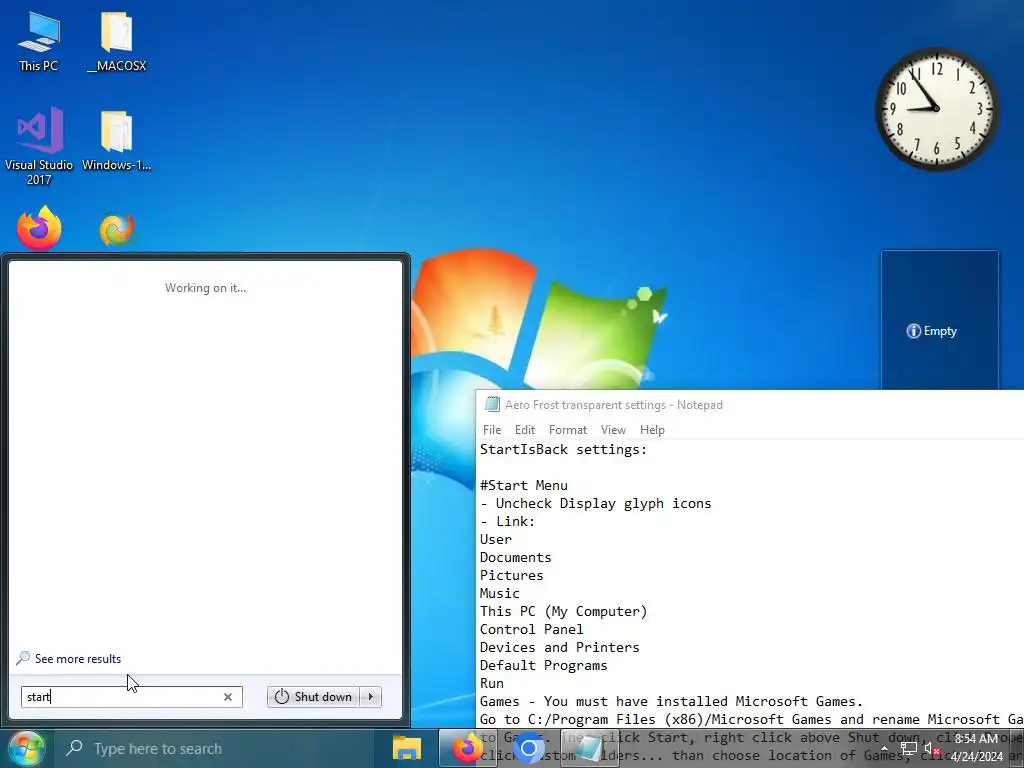Screen dimensions: 1024x768
Task: Clear the Start menu search text
Action: (x=228, y=697)
